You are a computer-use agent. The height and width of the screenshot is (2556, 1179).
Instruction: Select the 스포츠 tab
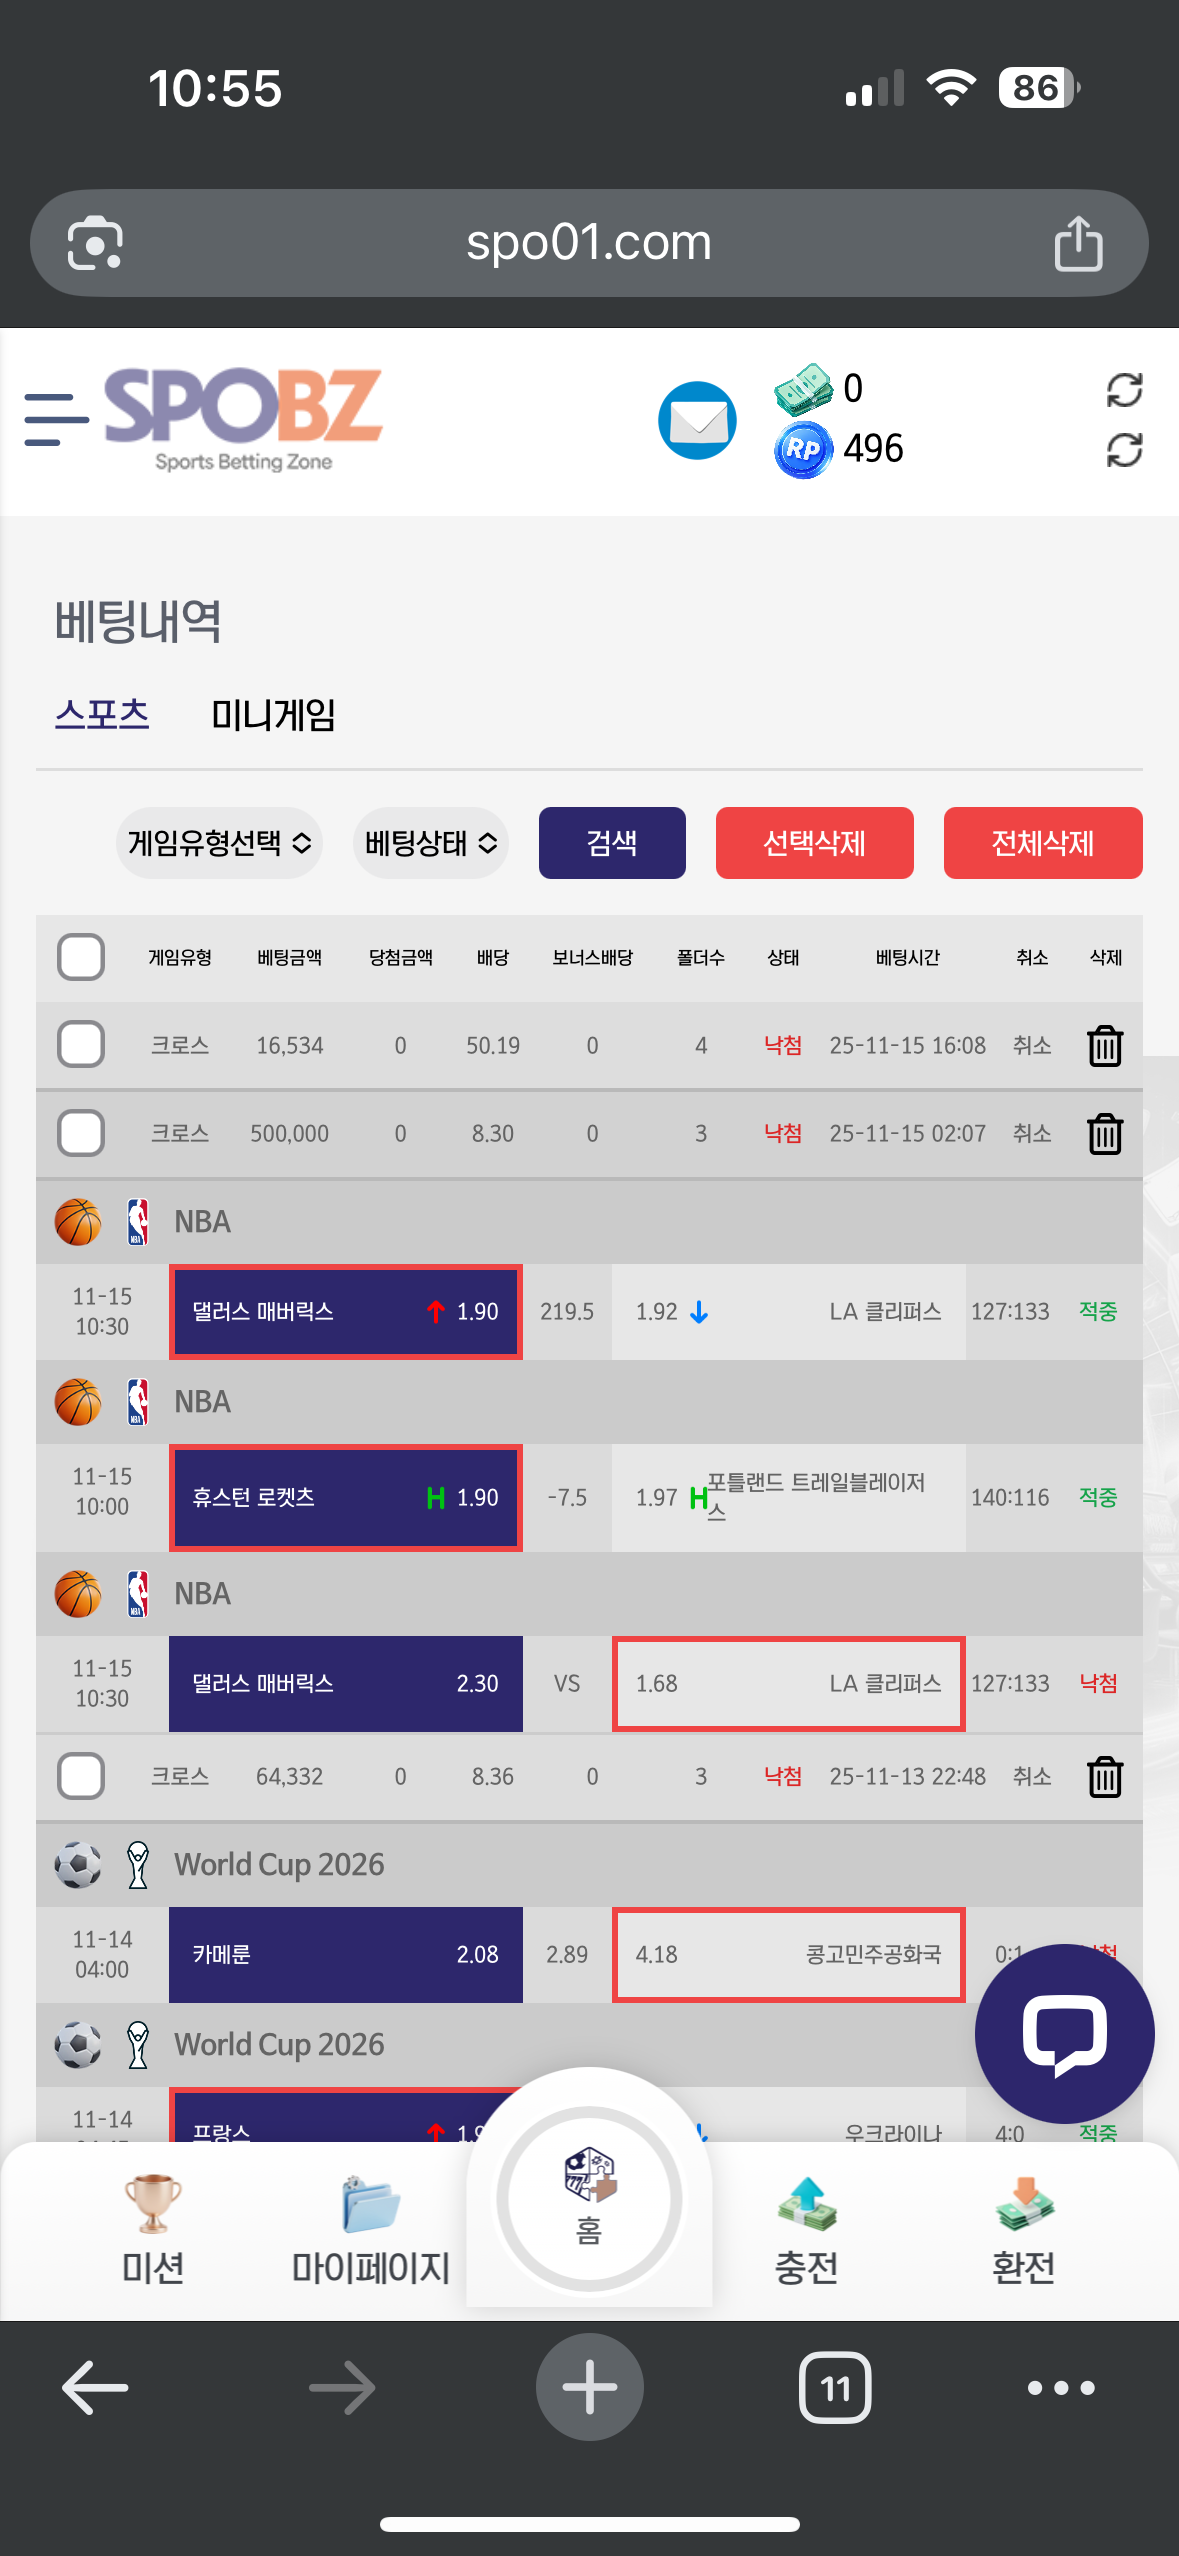point(102,715)
